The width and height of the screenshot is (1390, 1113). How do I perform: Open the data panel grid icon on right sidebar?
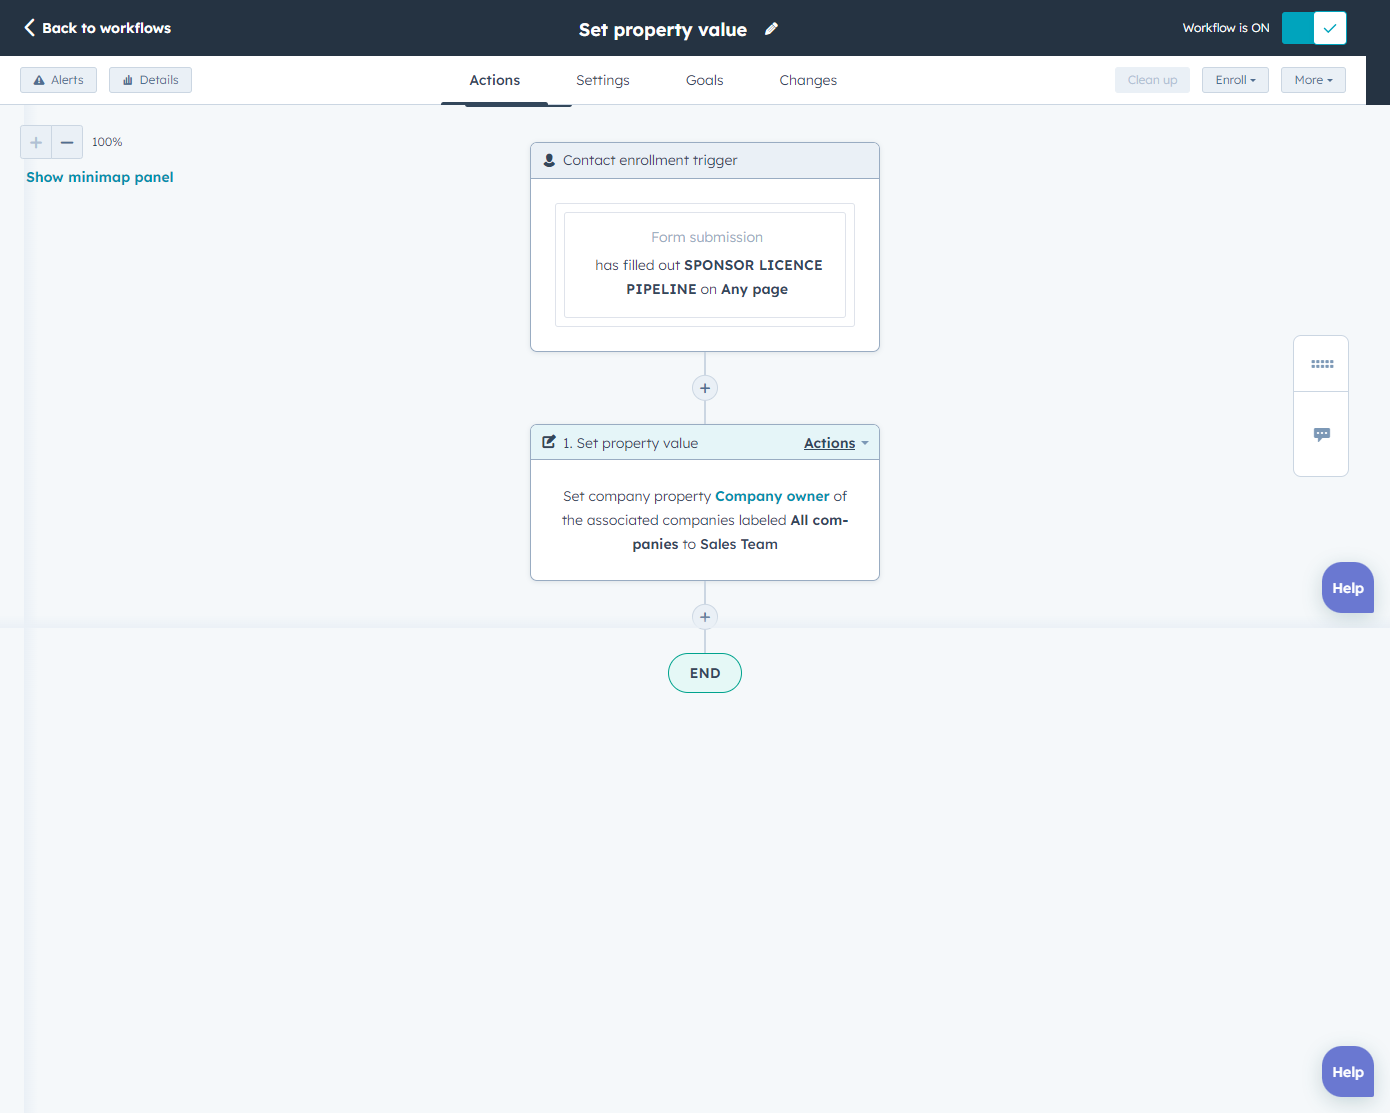1321,363
